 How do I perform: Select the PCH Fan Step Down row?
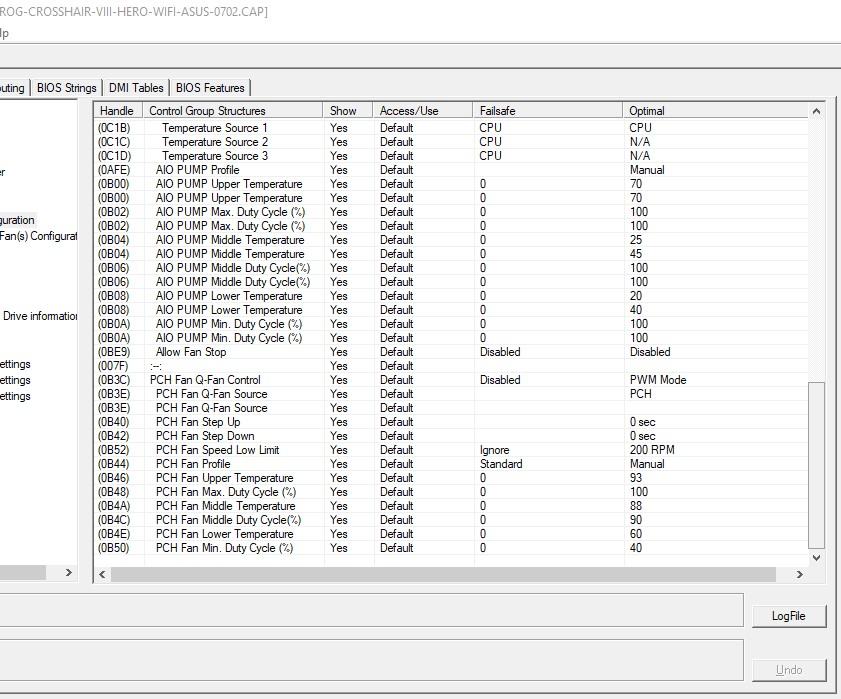point(451,436)
